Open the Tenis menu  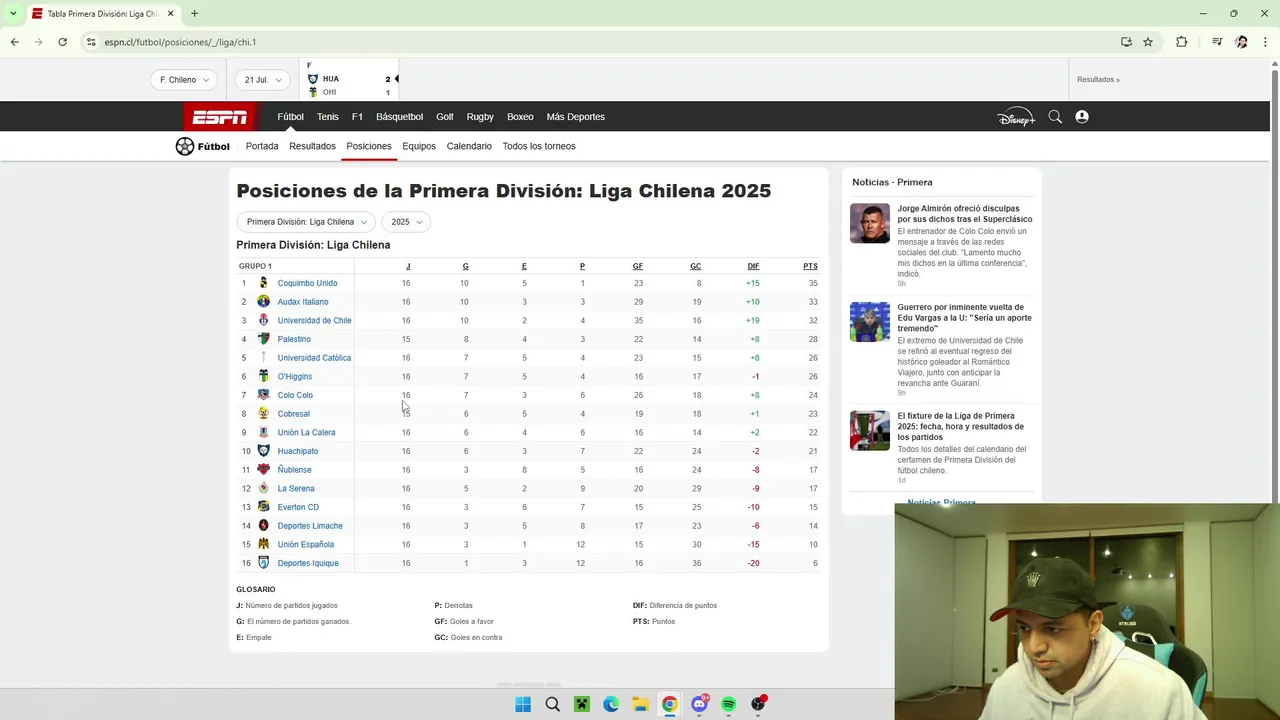[328, 117]
